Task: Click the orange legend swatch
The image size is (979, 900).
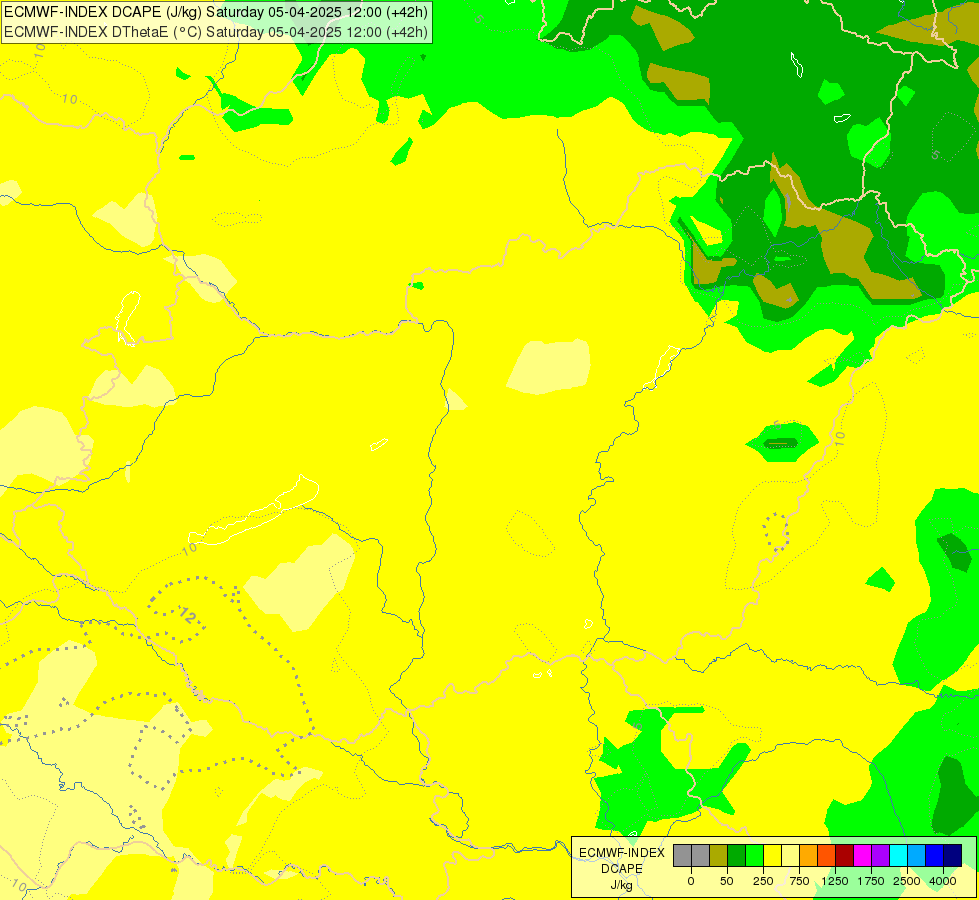Action: [x=809, y=855]
